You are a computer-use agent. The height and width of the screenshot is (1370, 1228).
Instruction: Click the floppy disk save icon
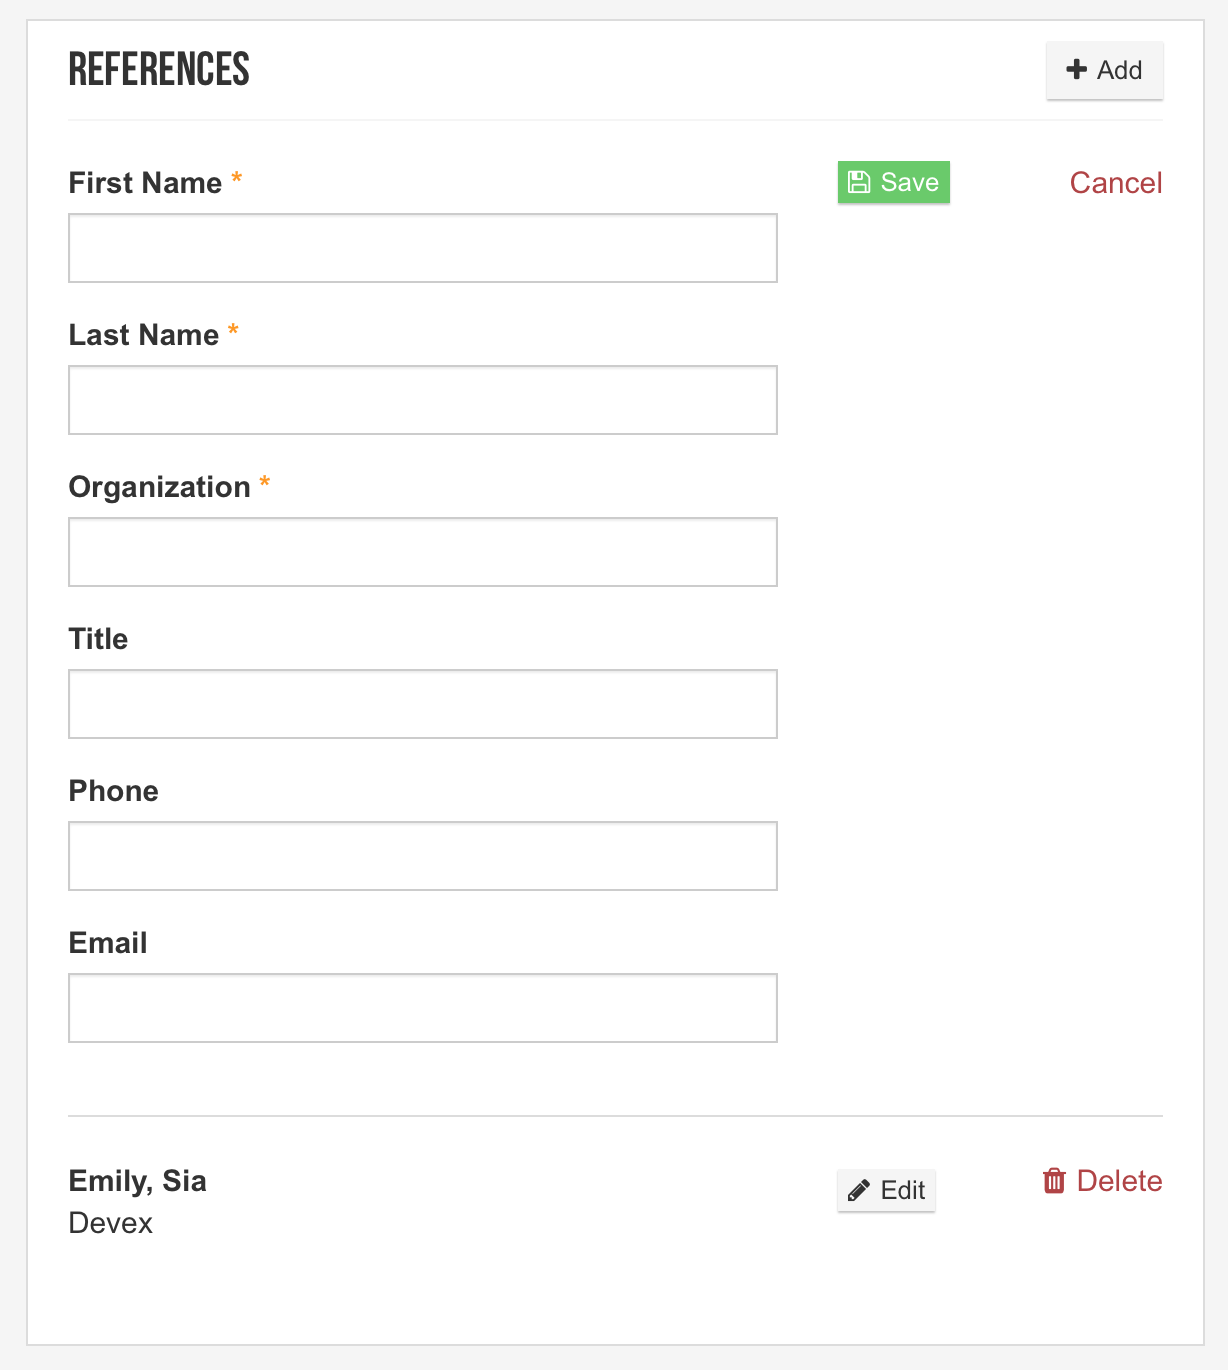(x=859, y=182)
